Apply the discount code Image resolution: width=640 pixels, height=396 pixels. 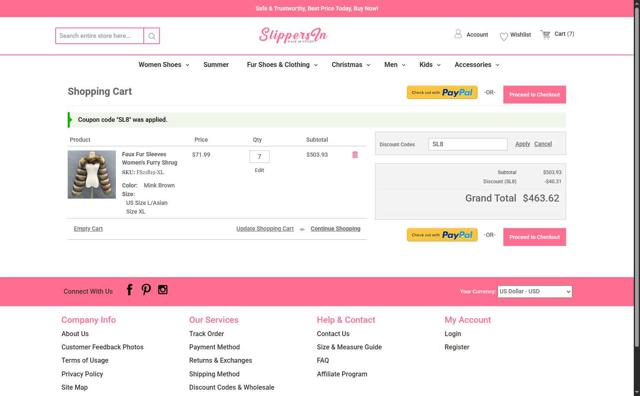coord(522,144)
